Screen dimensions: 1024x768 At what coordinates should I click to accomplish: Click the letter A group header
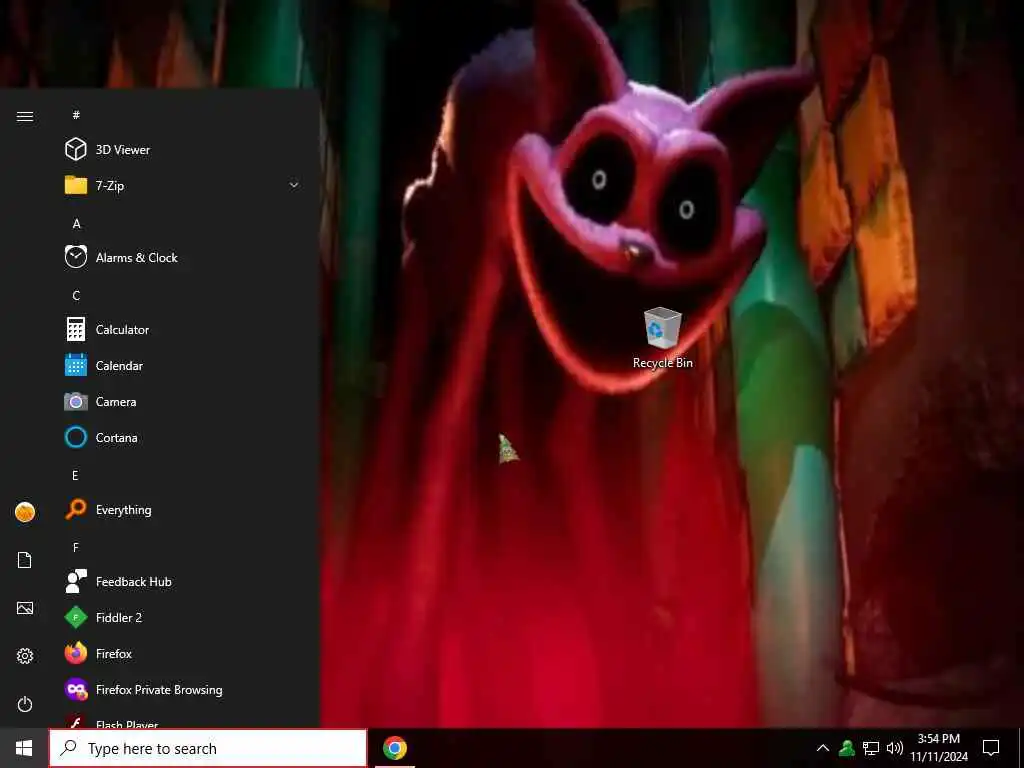76,224
